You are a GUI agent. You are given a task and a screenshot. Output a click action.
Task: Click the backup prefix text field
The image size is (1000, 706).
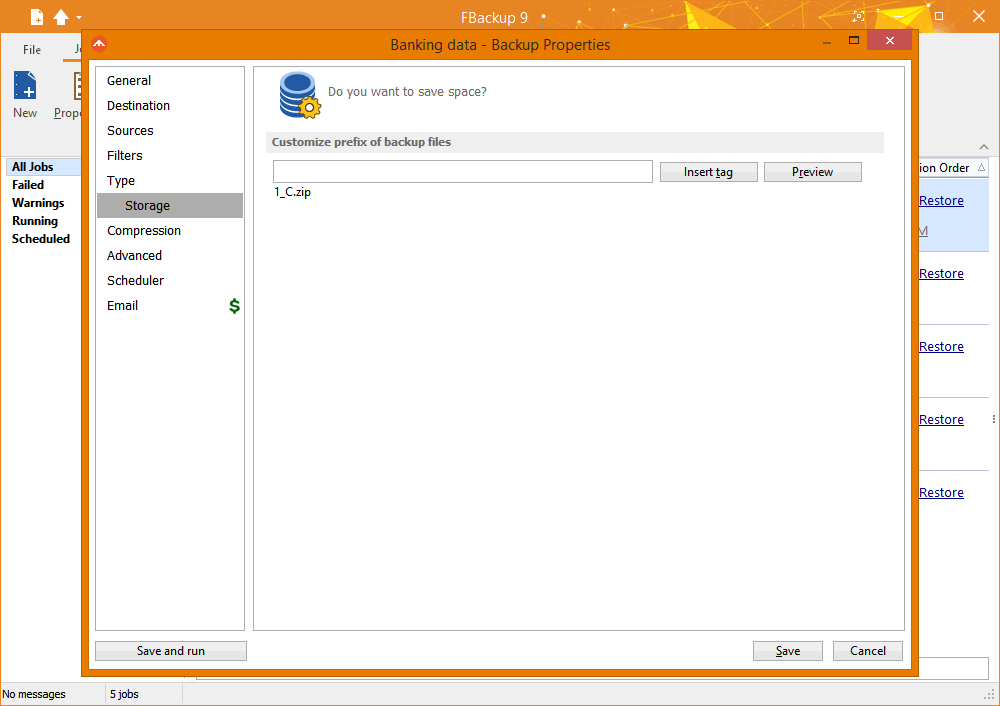pyautogui.click(x=462, y=172)
